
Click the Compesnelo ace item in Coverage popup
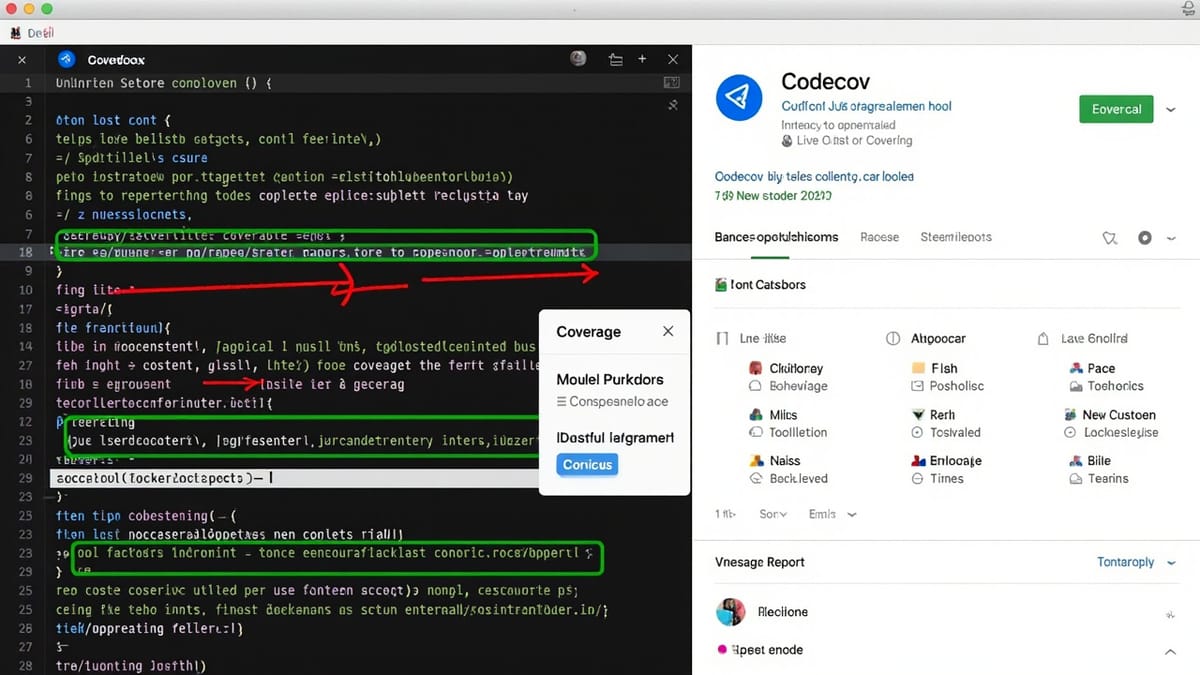(x=612, y=402)
